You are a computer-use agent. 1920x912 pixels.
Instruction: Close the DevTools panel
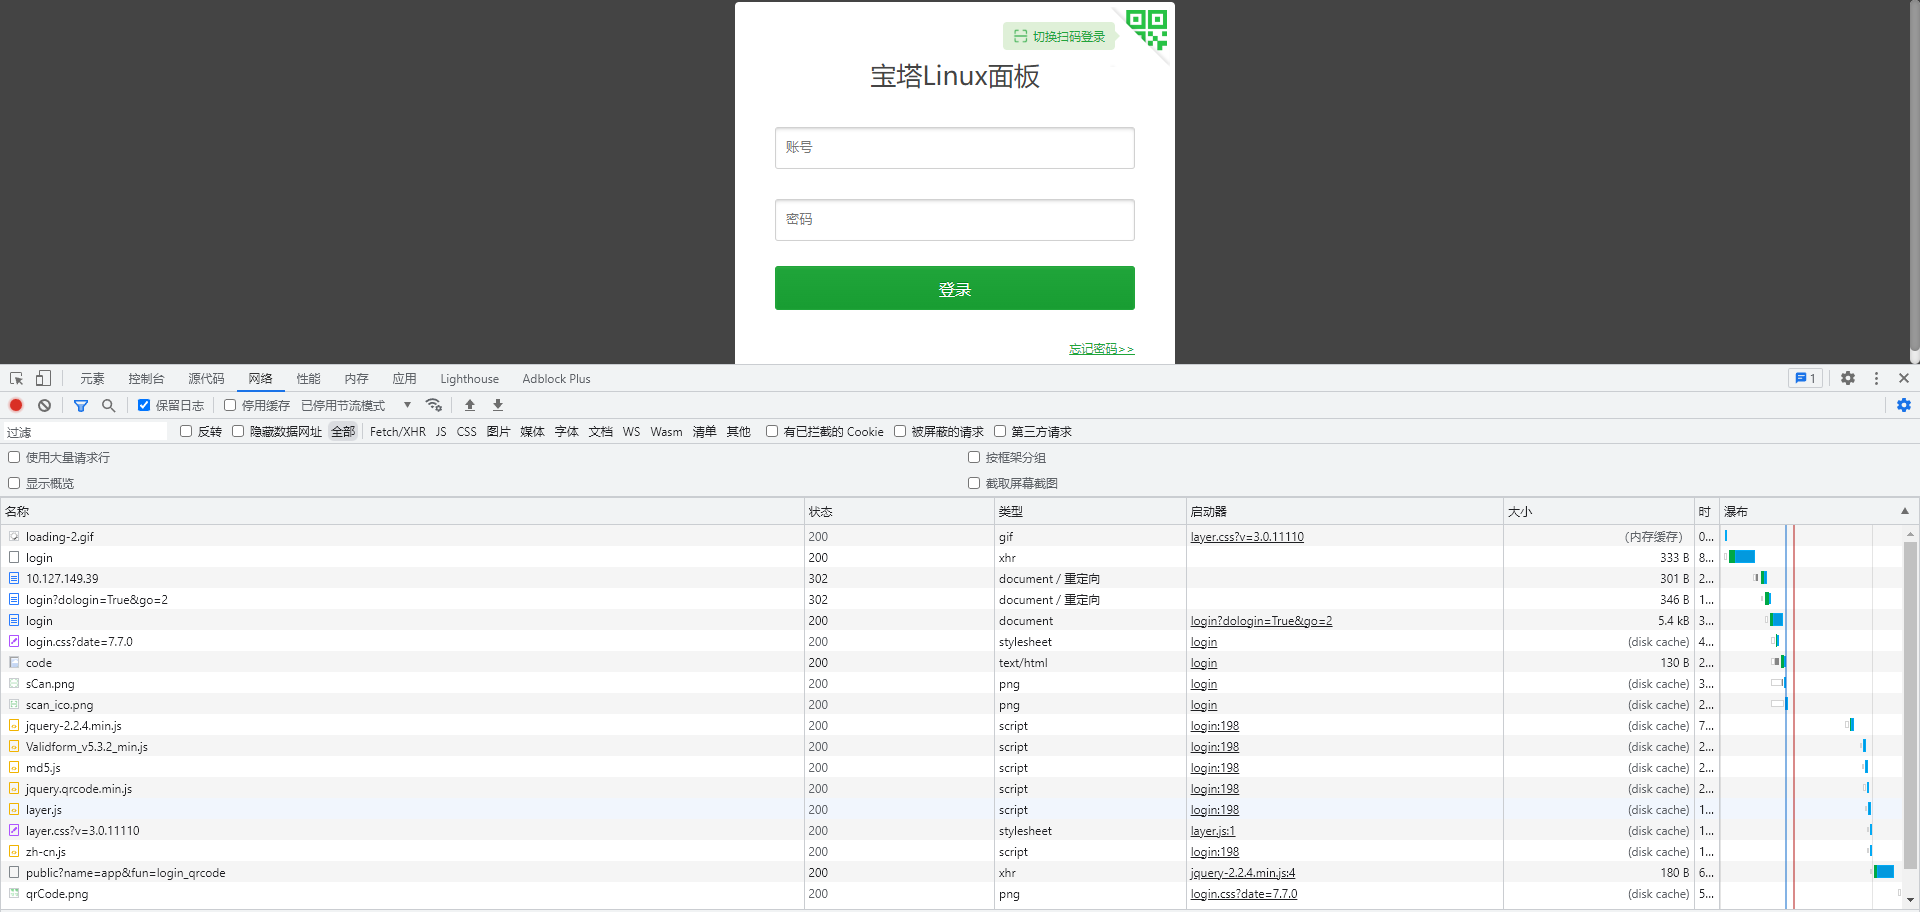click(x=1904, y=378)
